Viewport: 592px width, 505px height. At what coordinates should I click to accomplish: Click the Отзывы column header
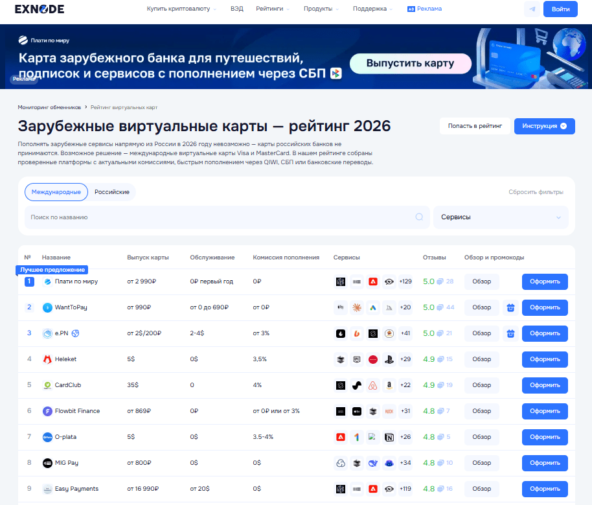coord(434,257)
